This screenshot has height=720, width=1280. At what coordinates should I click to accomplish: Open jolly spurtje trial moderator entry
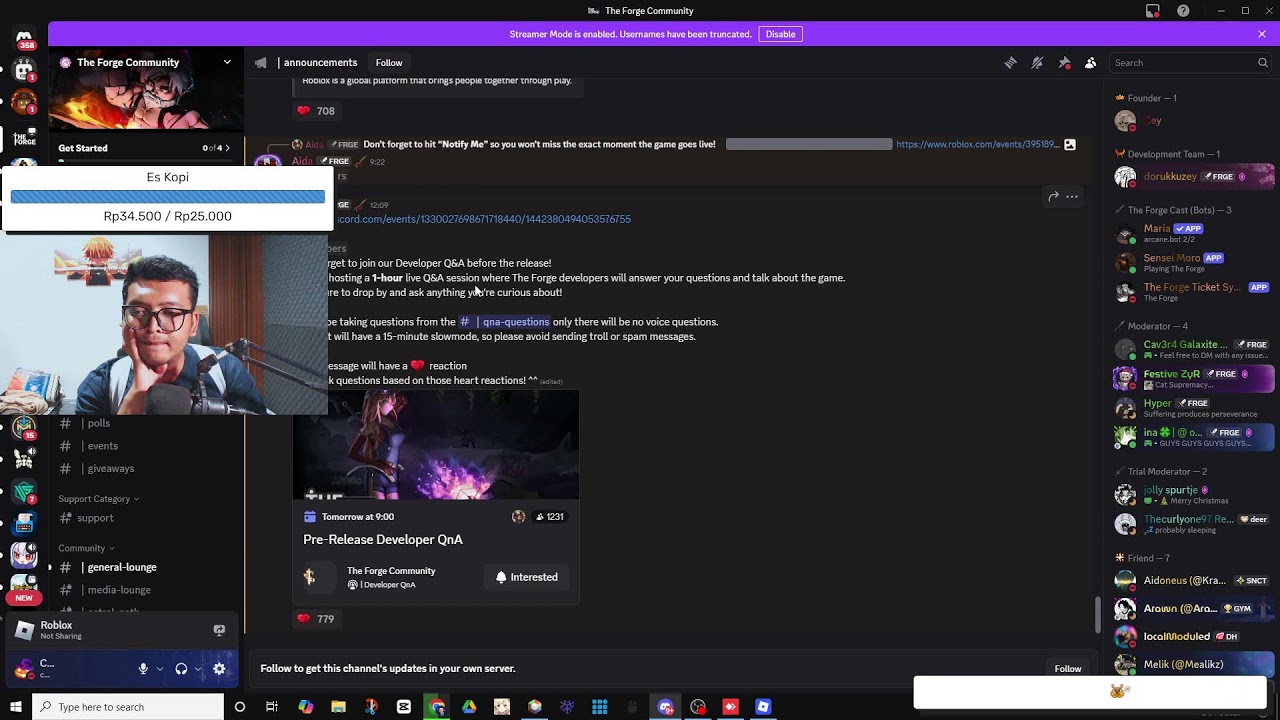click(x=1194, y=494)
